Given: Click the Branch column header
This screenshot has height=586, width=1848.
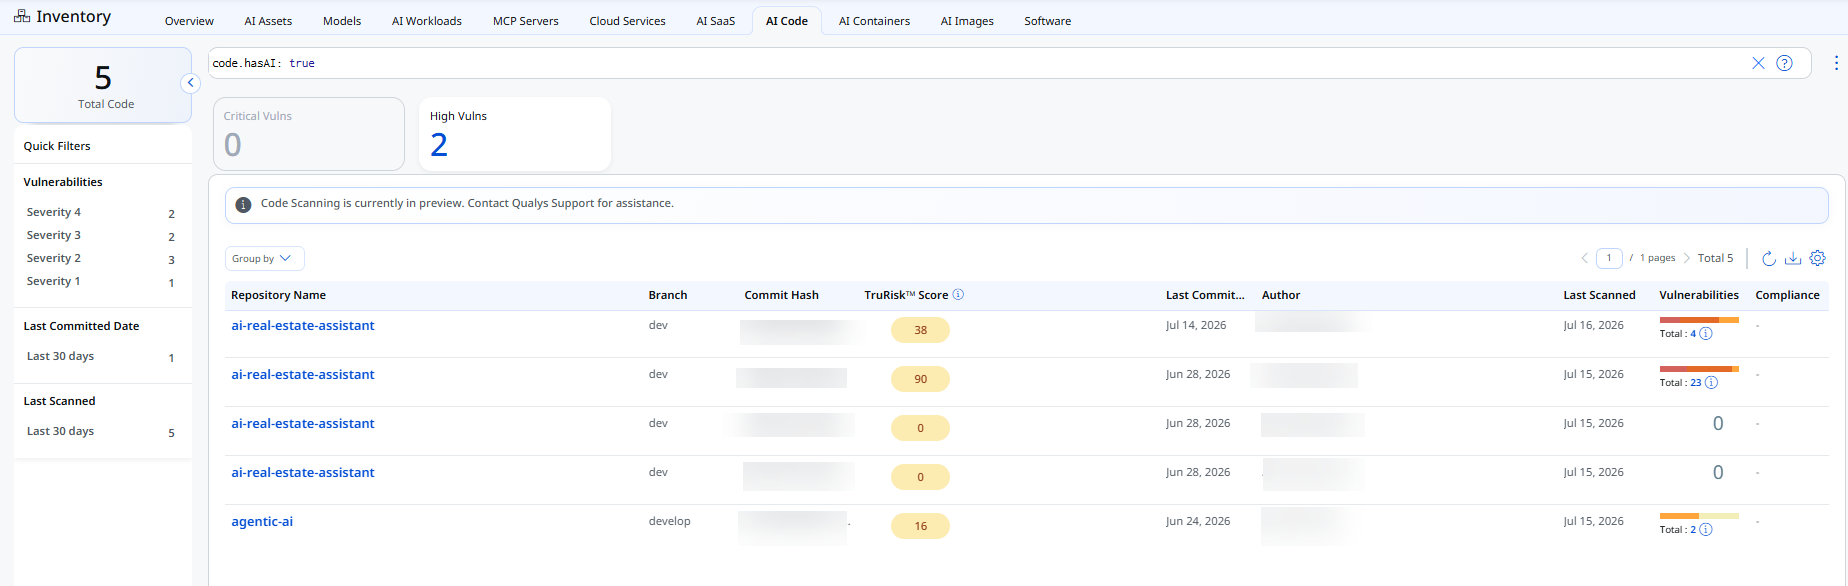Looking at the screenshot, I should point(668,295).
